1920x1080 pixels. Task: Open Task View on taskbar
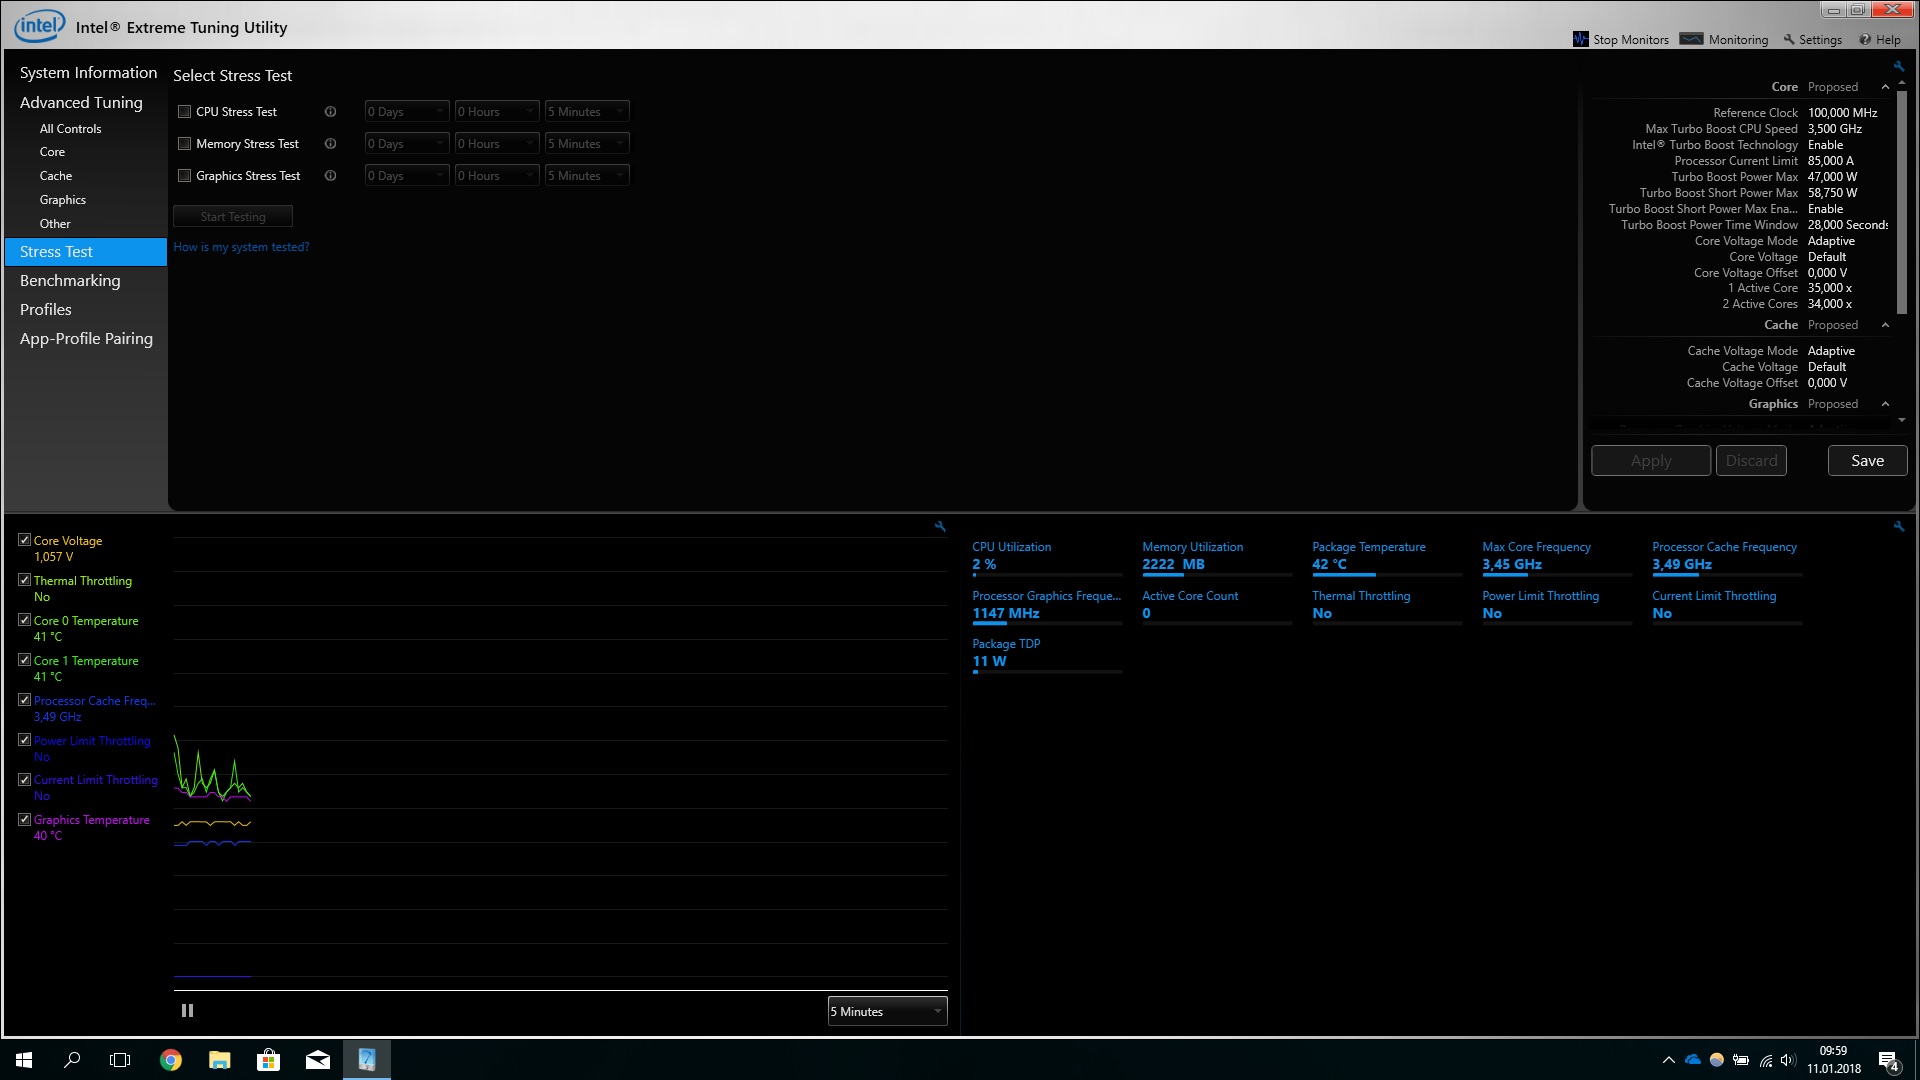pyautogui.click(x=120, y=1060)
